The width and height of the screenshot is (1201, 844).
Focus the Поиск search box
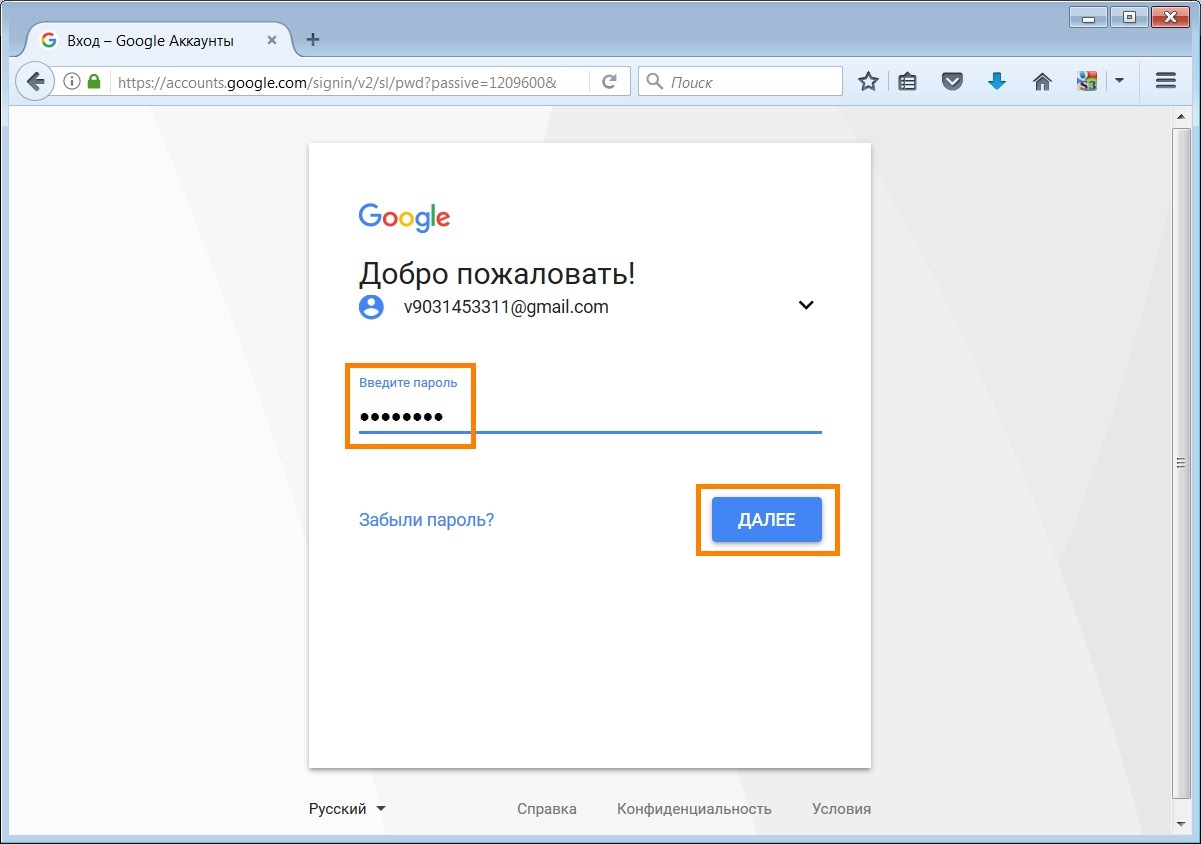pyautogui.click(x=741, y=82)
